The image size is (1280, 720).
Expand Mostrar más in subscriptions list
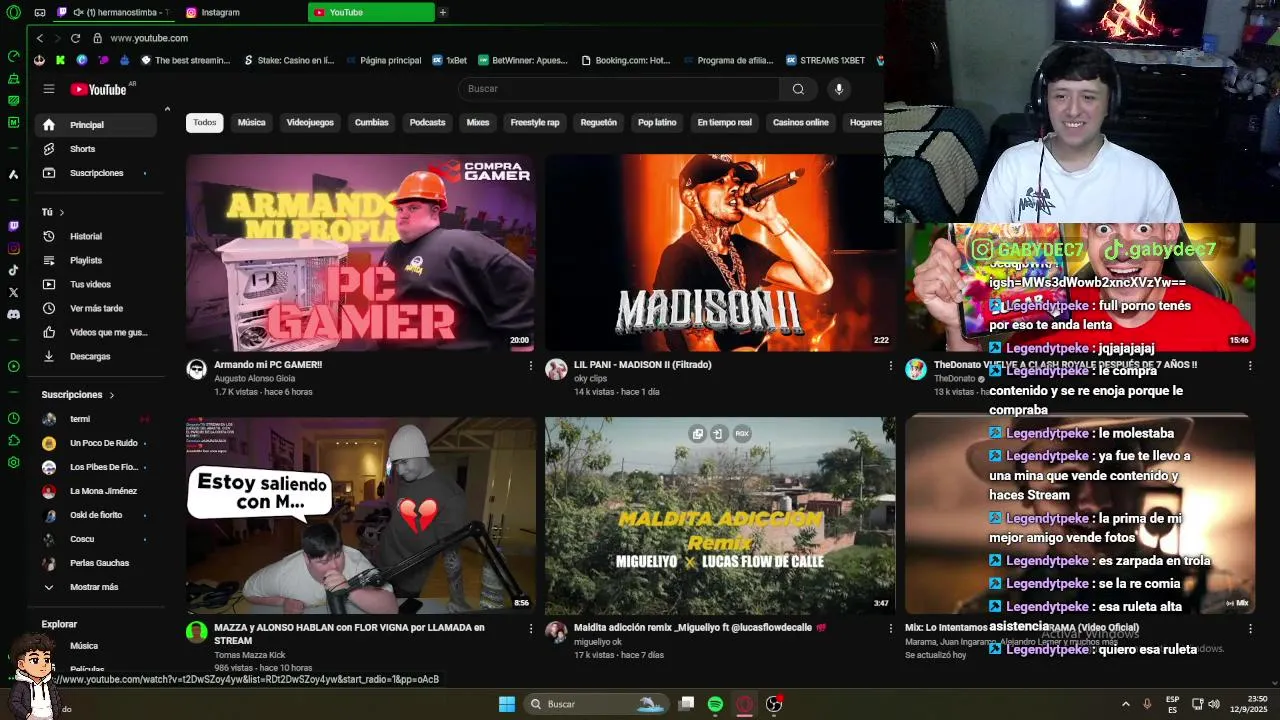94,587
